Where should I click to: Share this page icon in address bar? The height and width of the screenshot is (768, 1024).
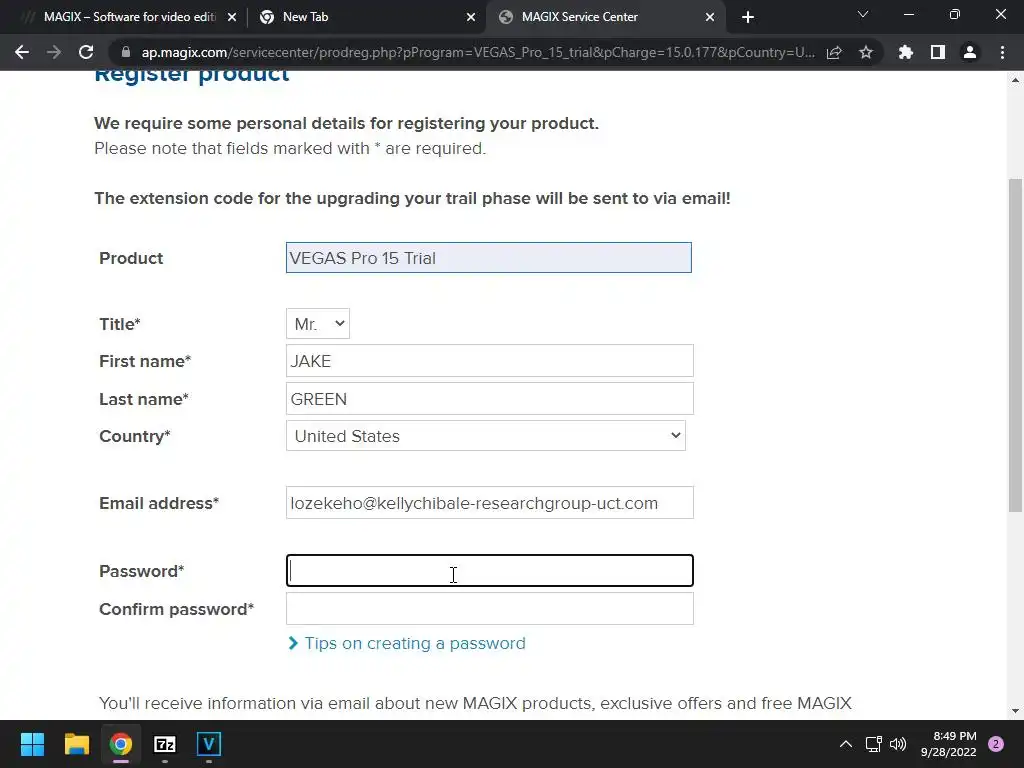pos(834,52)
